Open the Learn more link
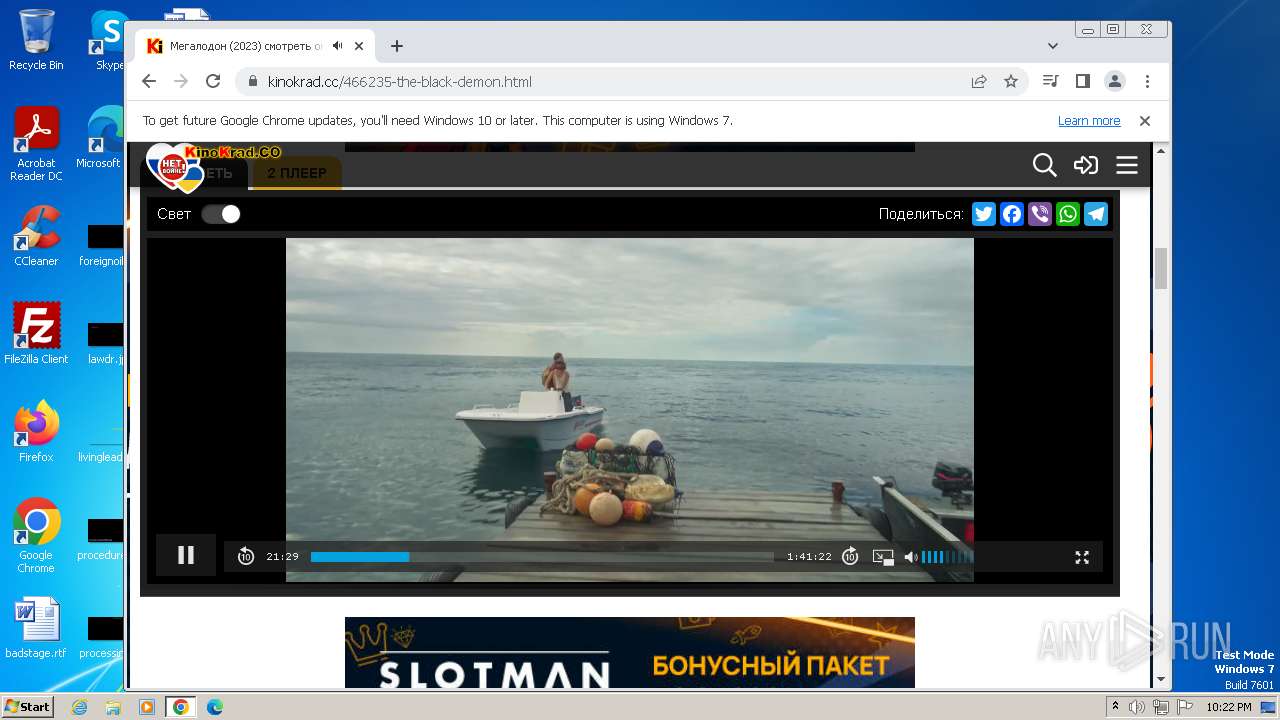The height and width of the screenshot is (720, 1280). pos(1089,121)
